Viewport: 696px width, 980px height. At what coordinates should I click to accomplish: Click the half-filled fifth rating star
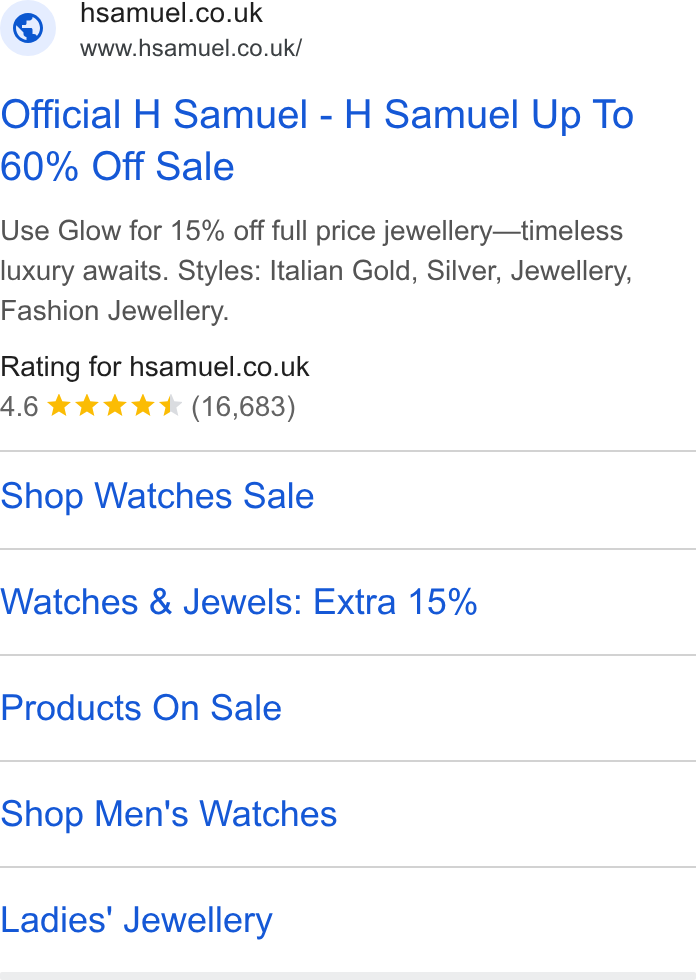click(x=171, y=406)
